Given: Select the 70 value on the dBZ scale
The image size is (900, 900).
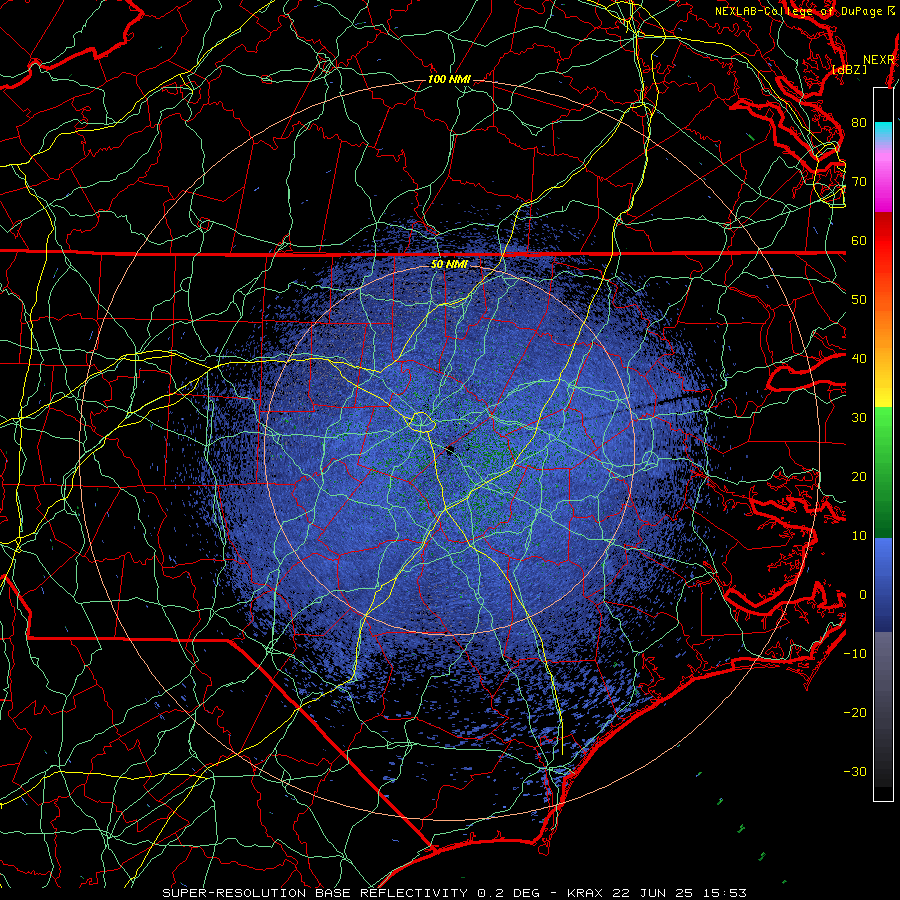Looking at the screenshot, I should 859,182.
